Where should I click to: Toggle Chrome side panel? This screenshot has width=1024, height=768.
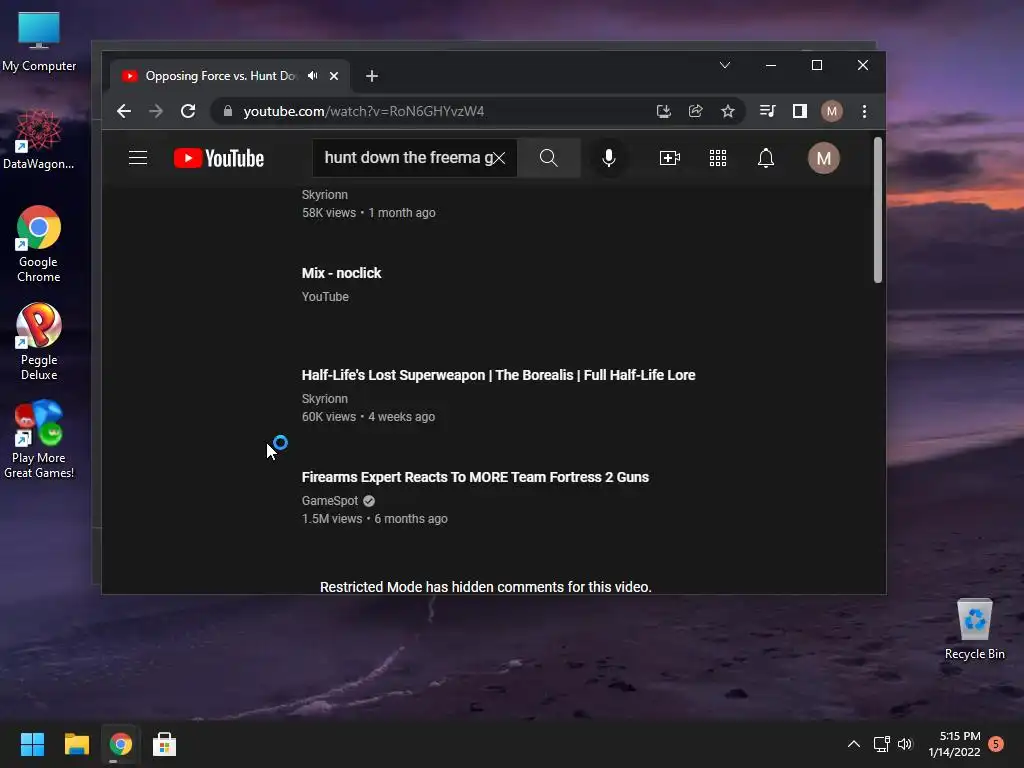point(799,111)
